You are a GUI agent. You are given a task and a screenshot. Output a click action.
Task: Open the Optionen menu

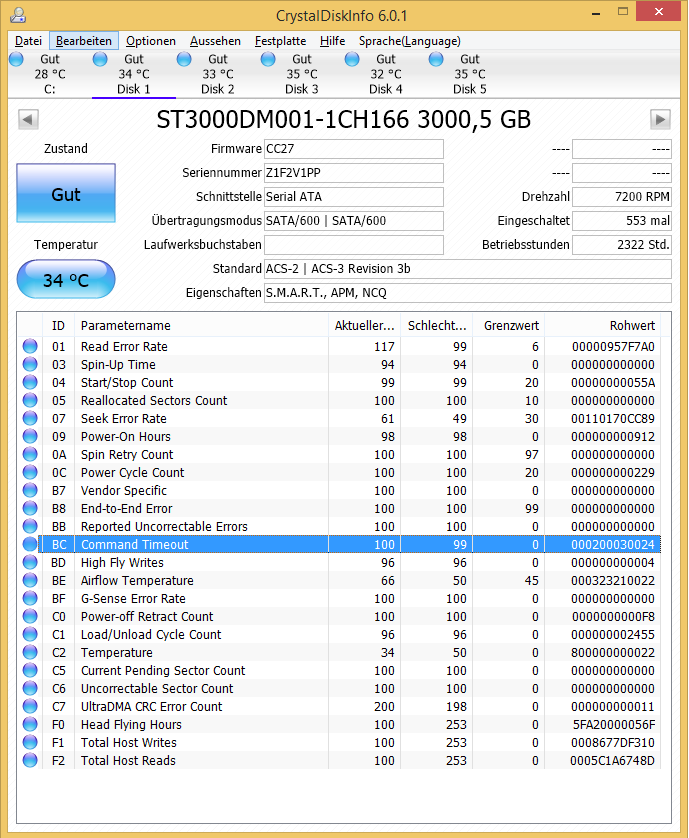click(151, 41)
